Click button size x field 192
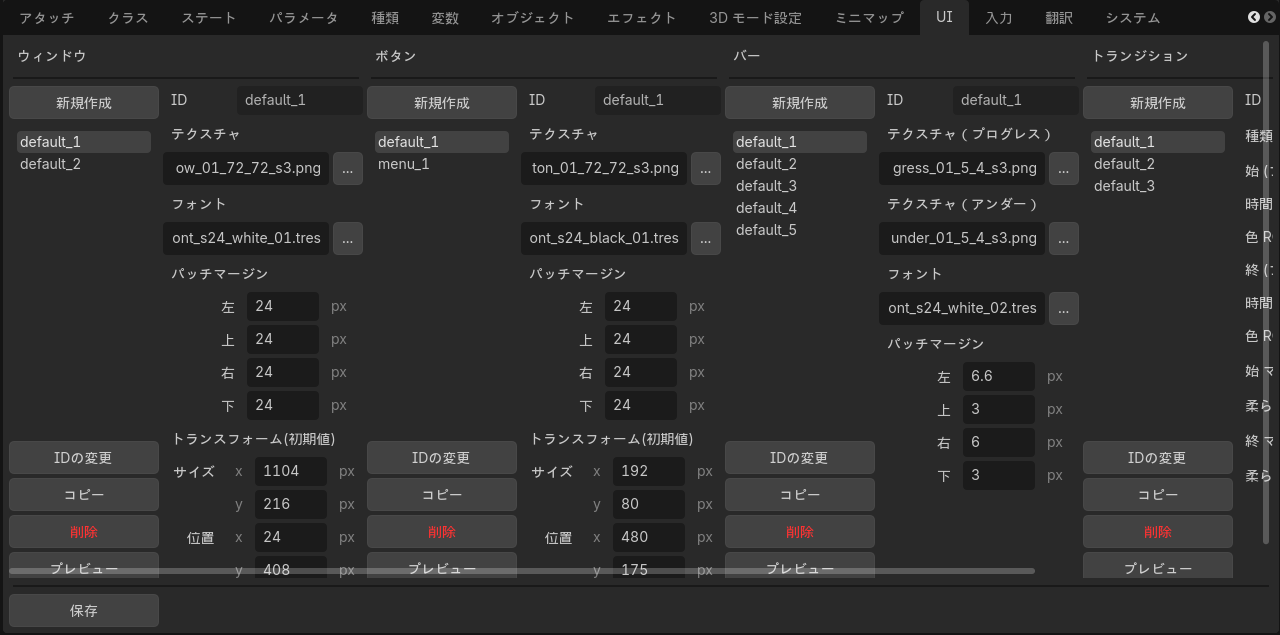The height and width of the screenshot is (635, 1280). [649, 472]
